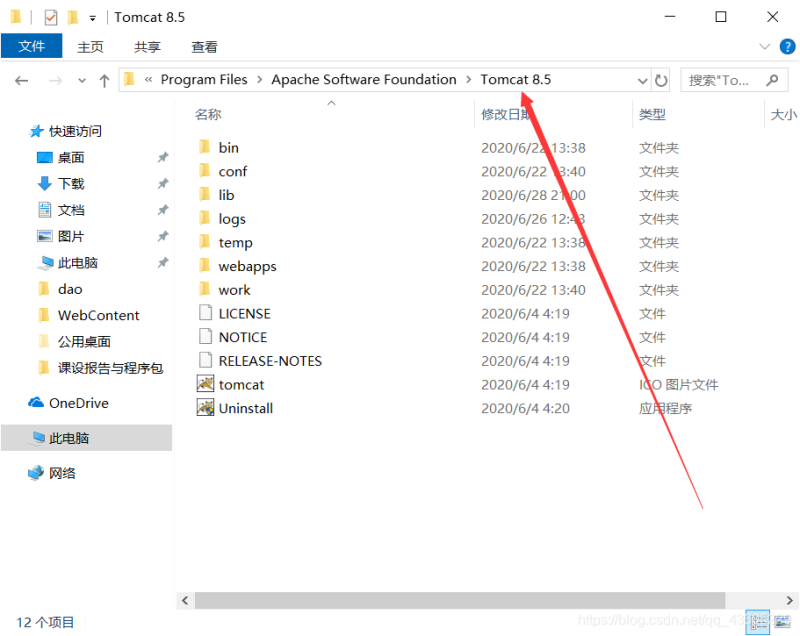
Task: Click Program Files in the address bar
Action: tap(204, 80)
